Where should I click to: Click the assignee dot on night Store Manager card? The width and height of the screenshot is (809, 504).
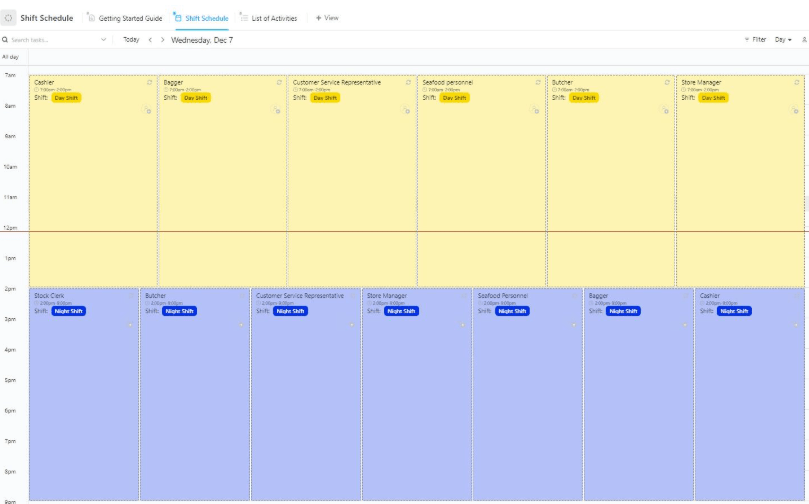tap(463, 325)
